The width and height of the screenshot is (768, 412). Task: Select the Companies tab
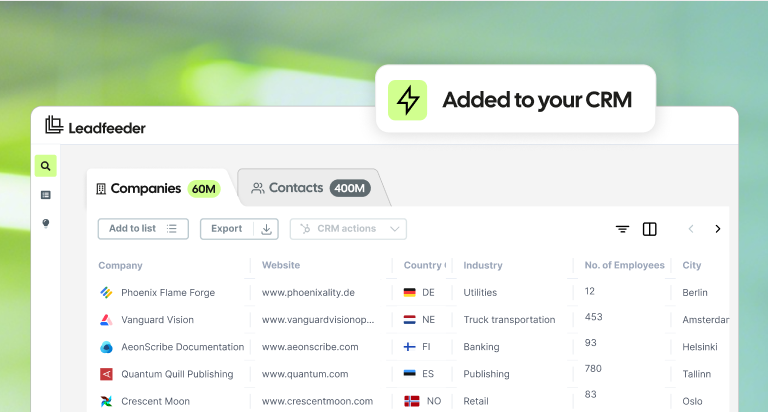click(158, 189)
